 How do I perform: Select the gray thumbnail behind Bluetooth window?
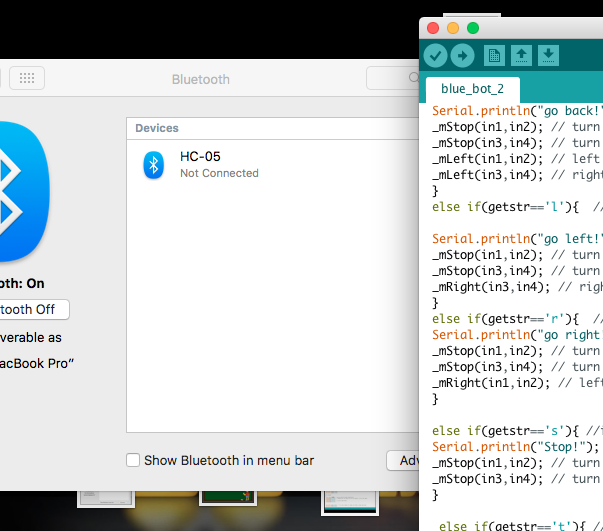click(x=106, y=499)
